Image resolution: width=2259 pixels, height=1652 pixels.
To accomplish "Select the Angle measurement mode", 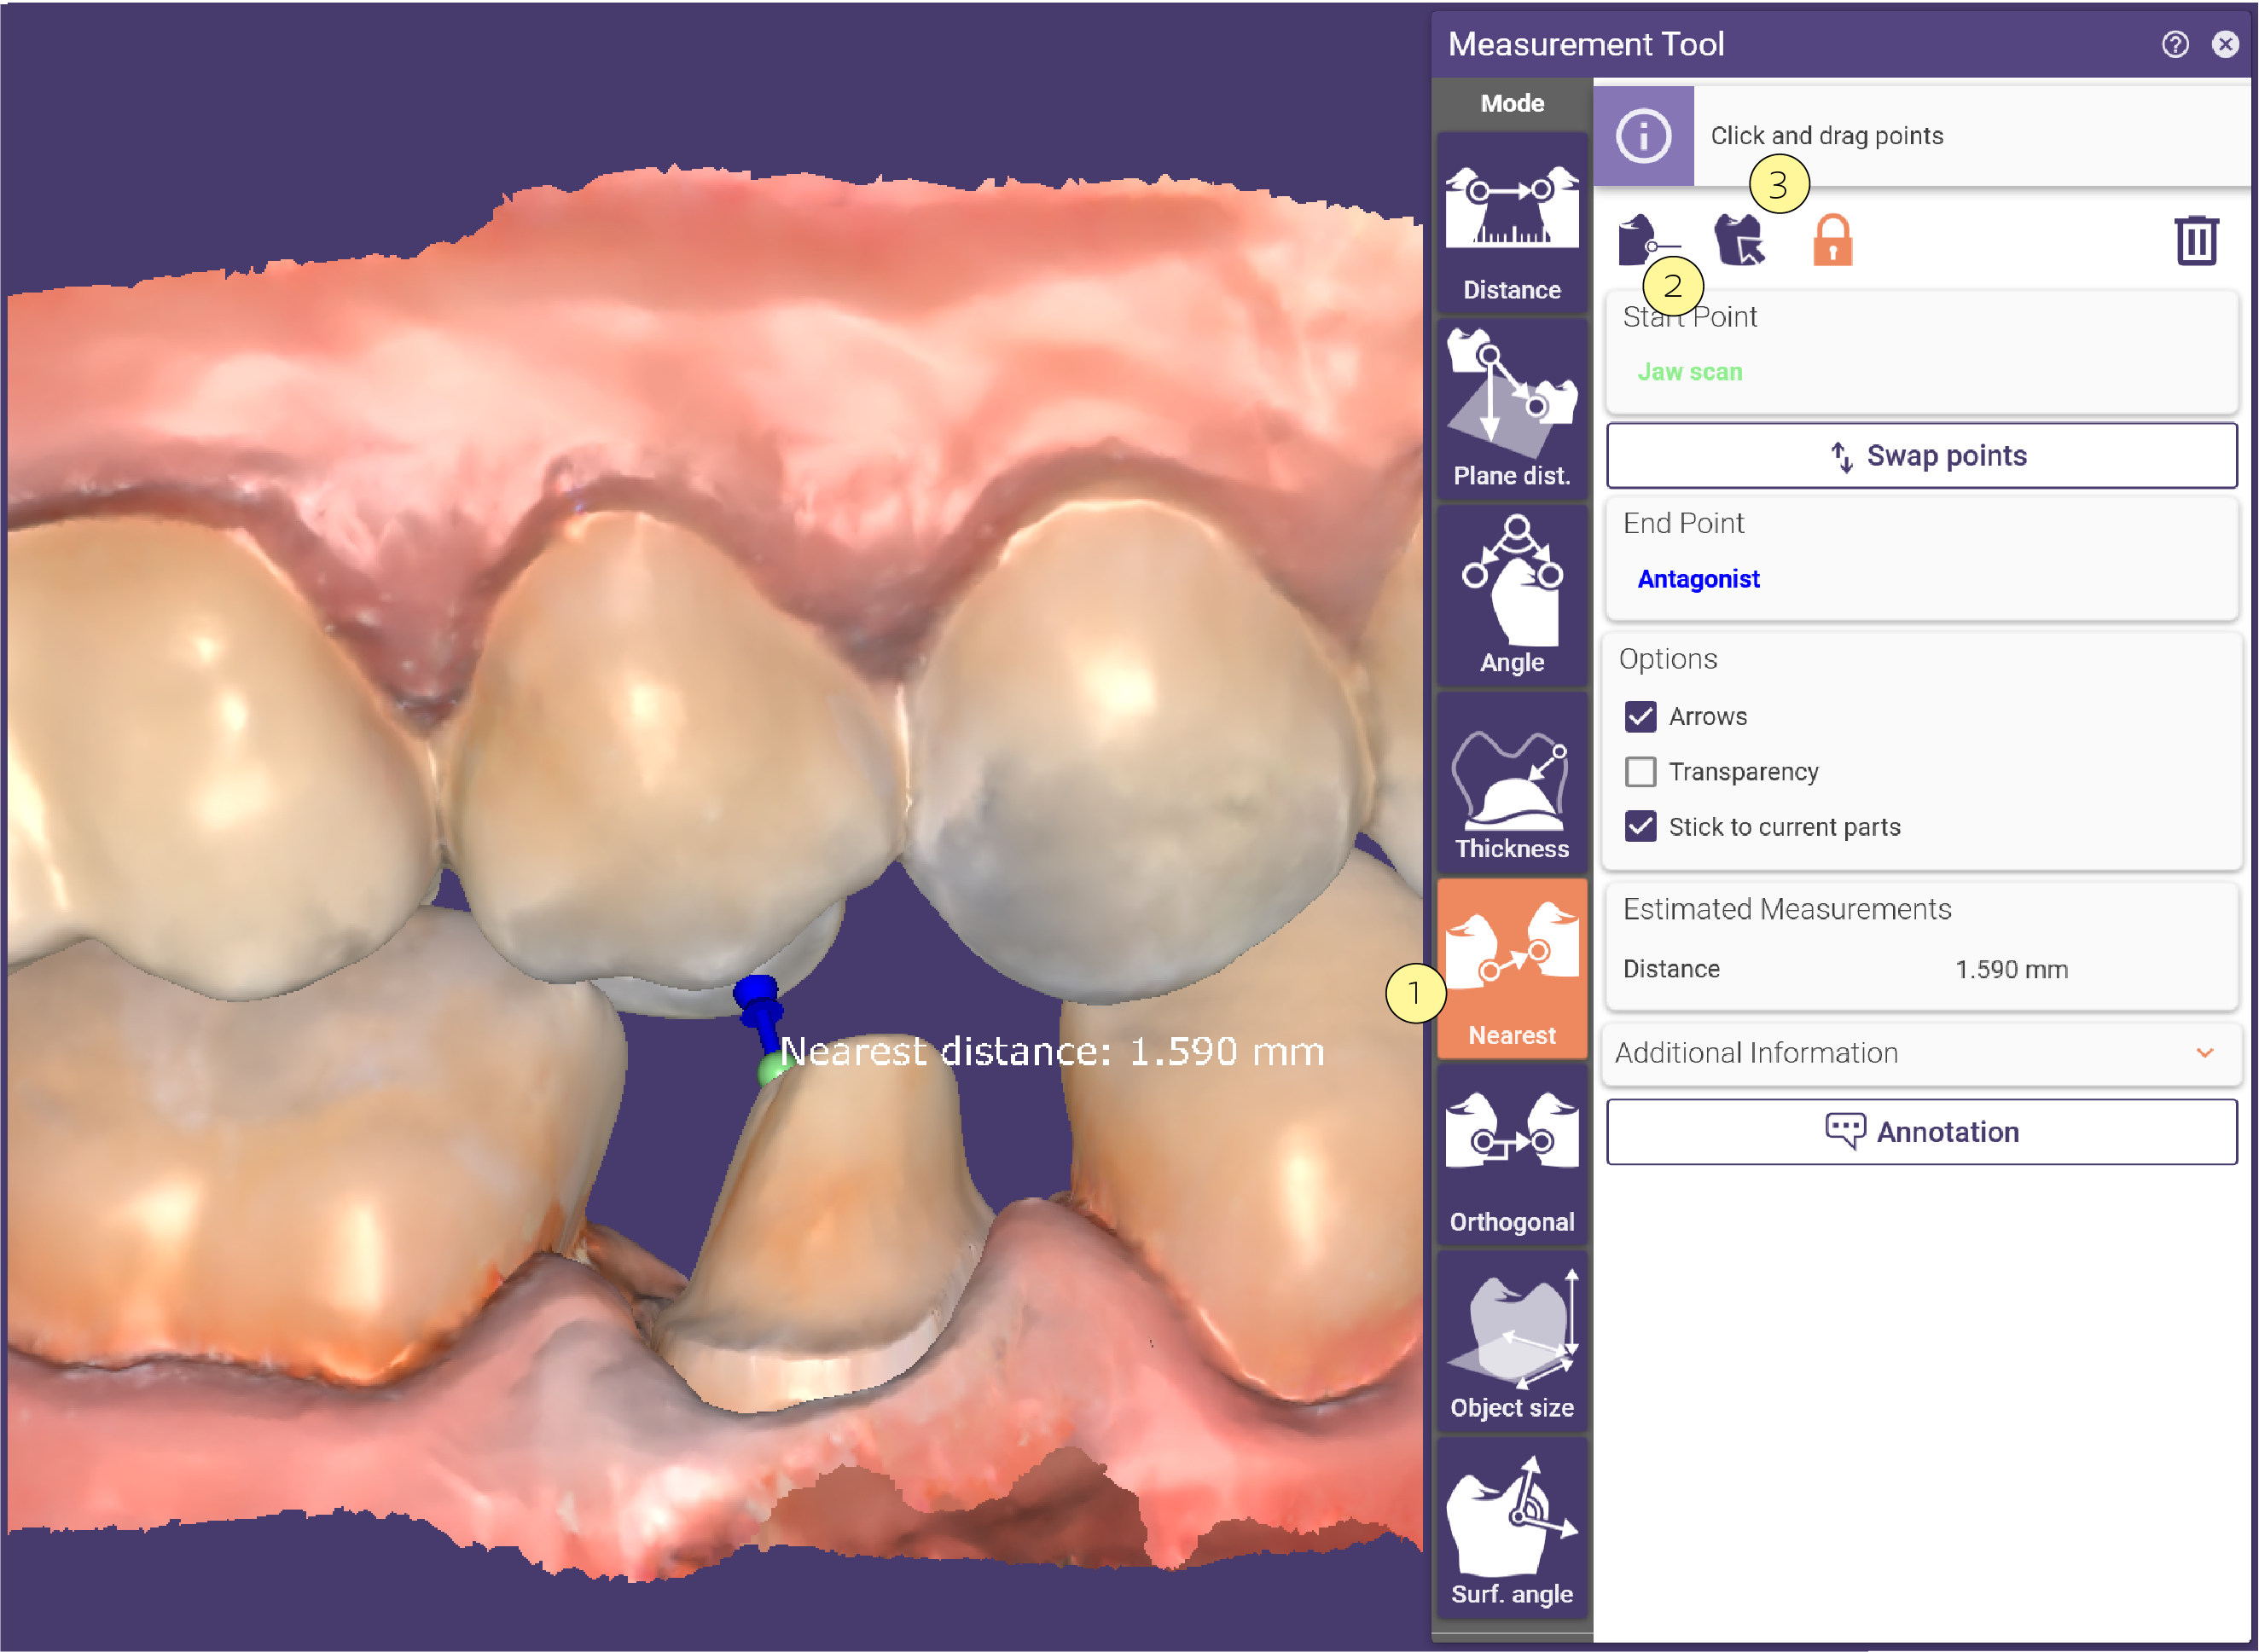I will click(1511, 595).
